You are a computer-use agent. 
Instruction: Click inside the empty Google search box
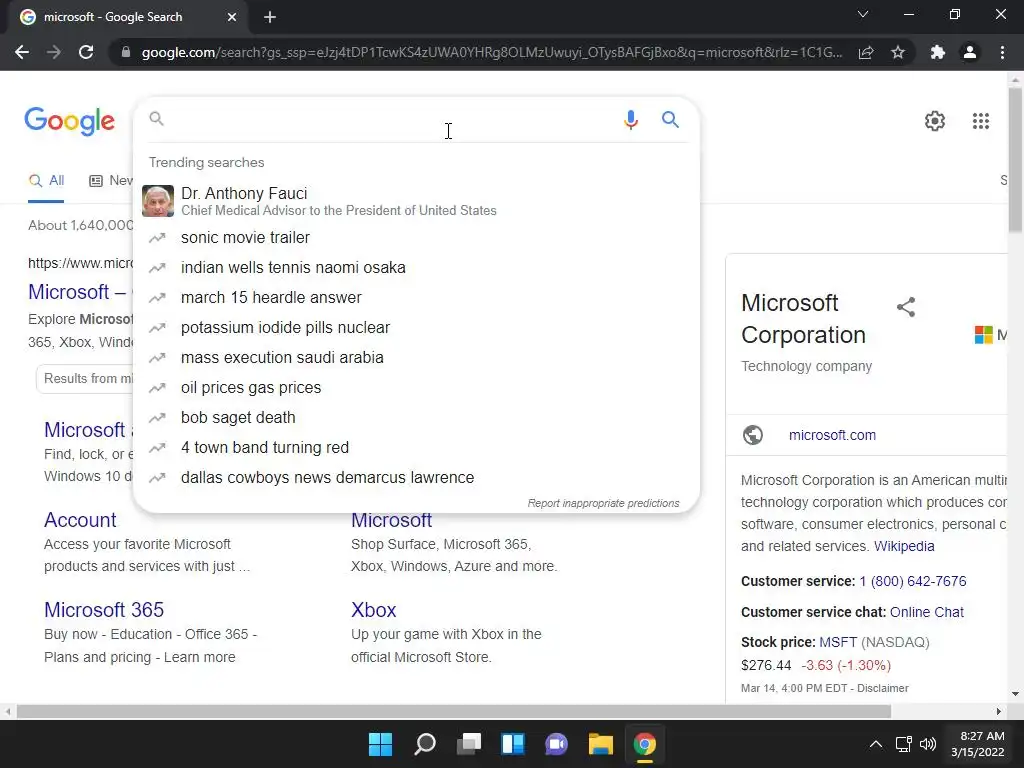(x=392, y=120)
